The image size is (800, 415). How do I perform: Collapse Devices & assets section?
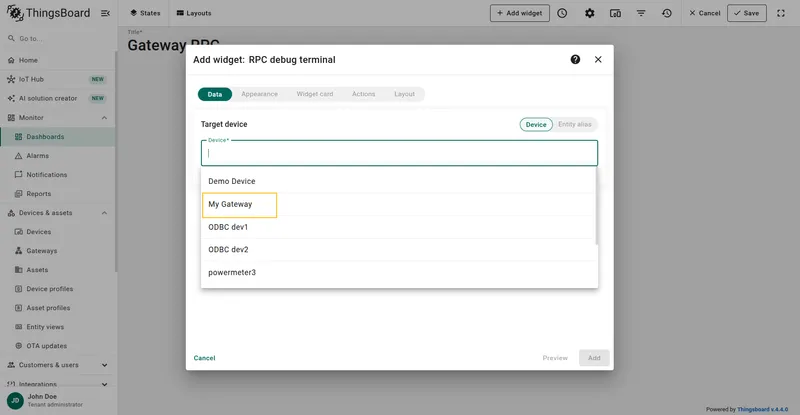coord(104,213)
